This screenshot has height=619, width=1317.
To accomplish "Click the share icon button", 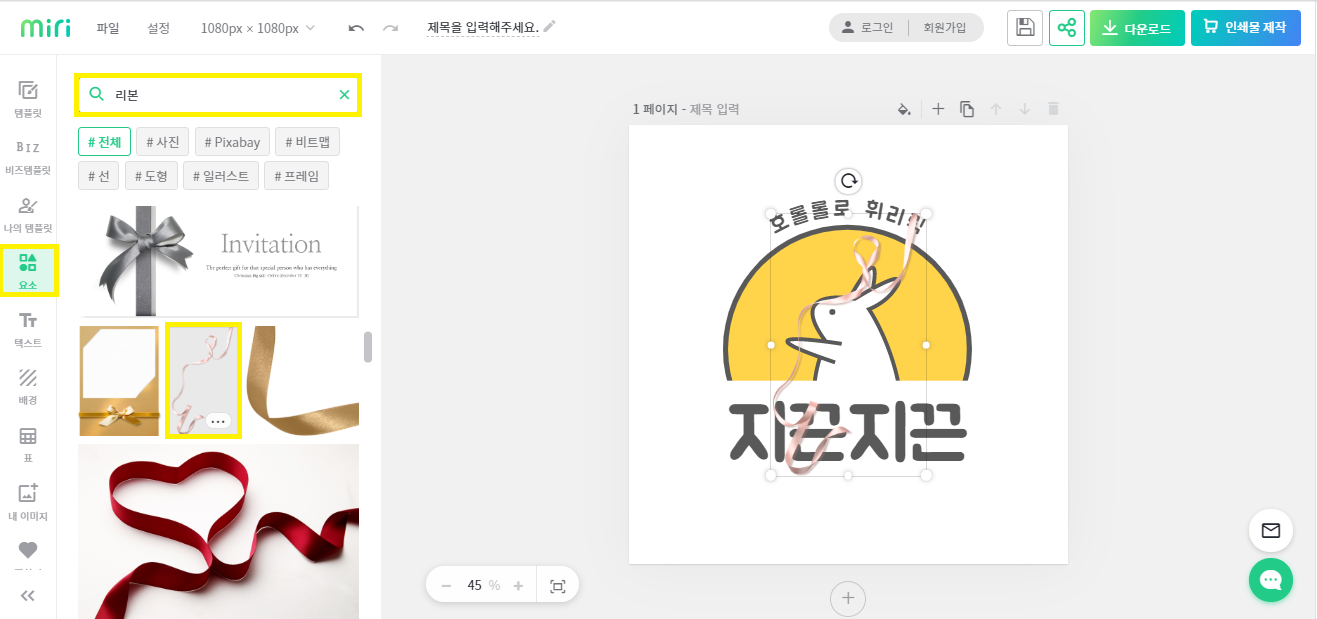I will tap(1067, 28).
